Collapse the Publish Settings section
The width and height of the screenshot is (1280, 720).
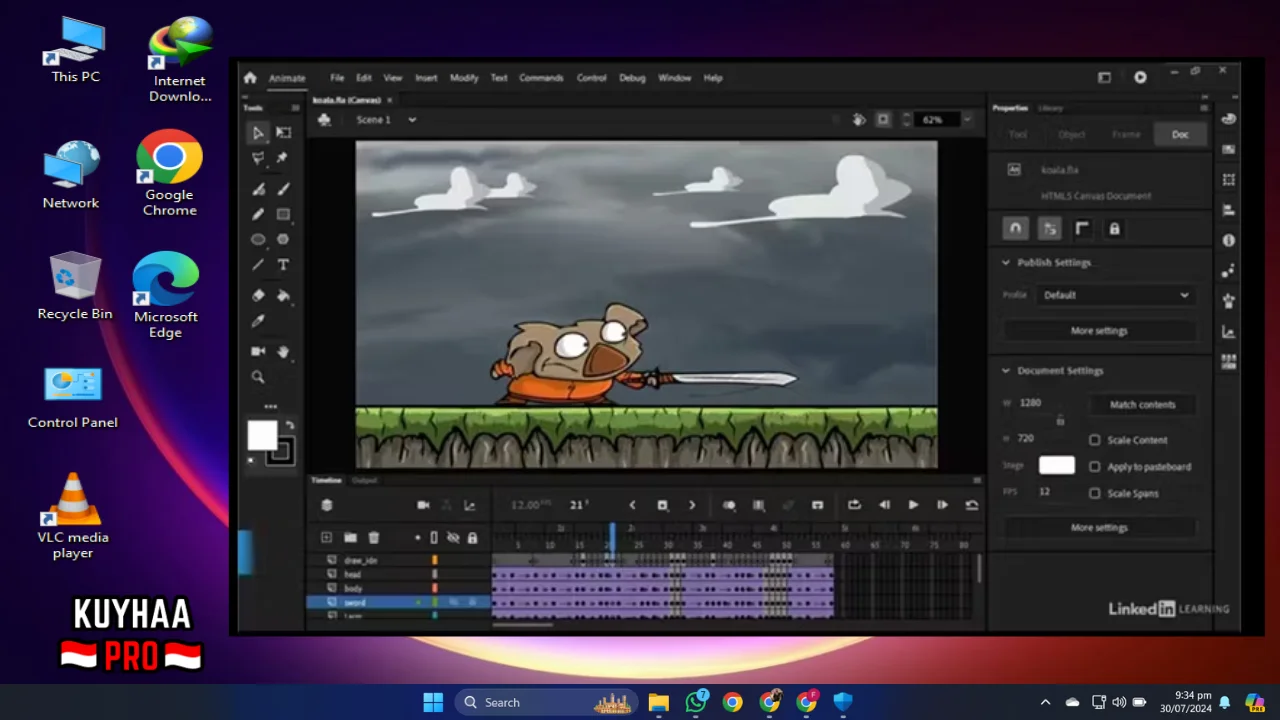[x=1006, y=263]
